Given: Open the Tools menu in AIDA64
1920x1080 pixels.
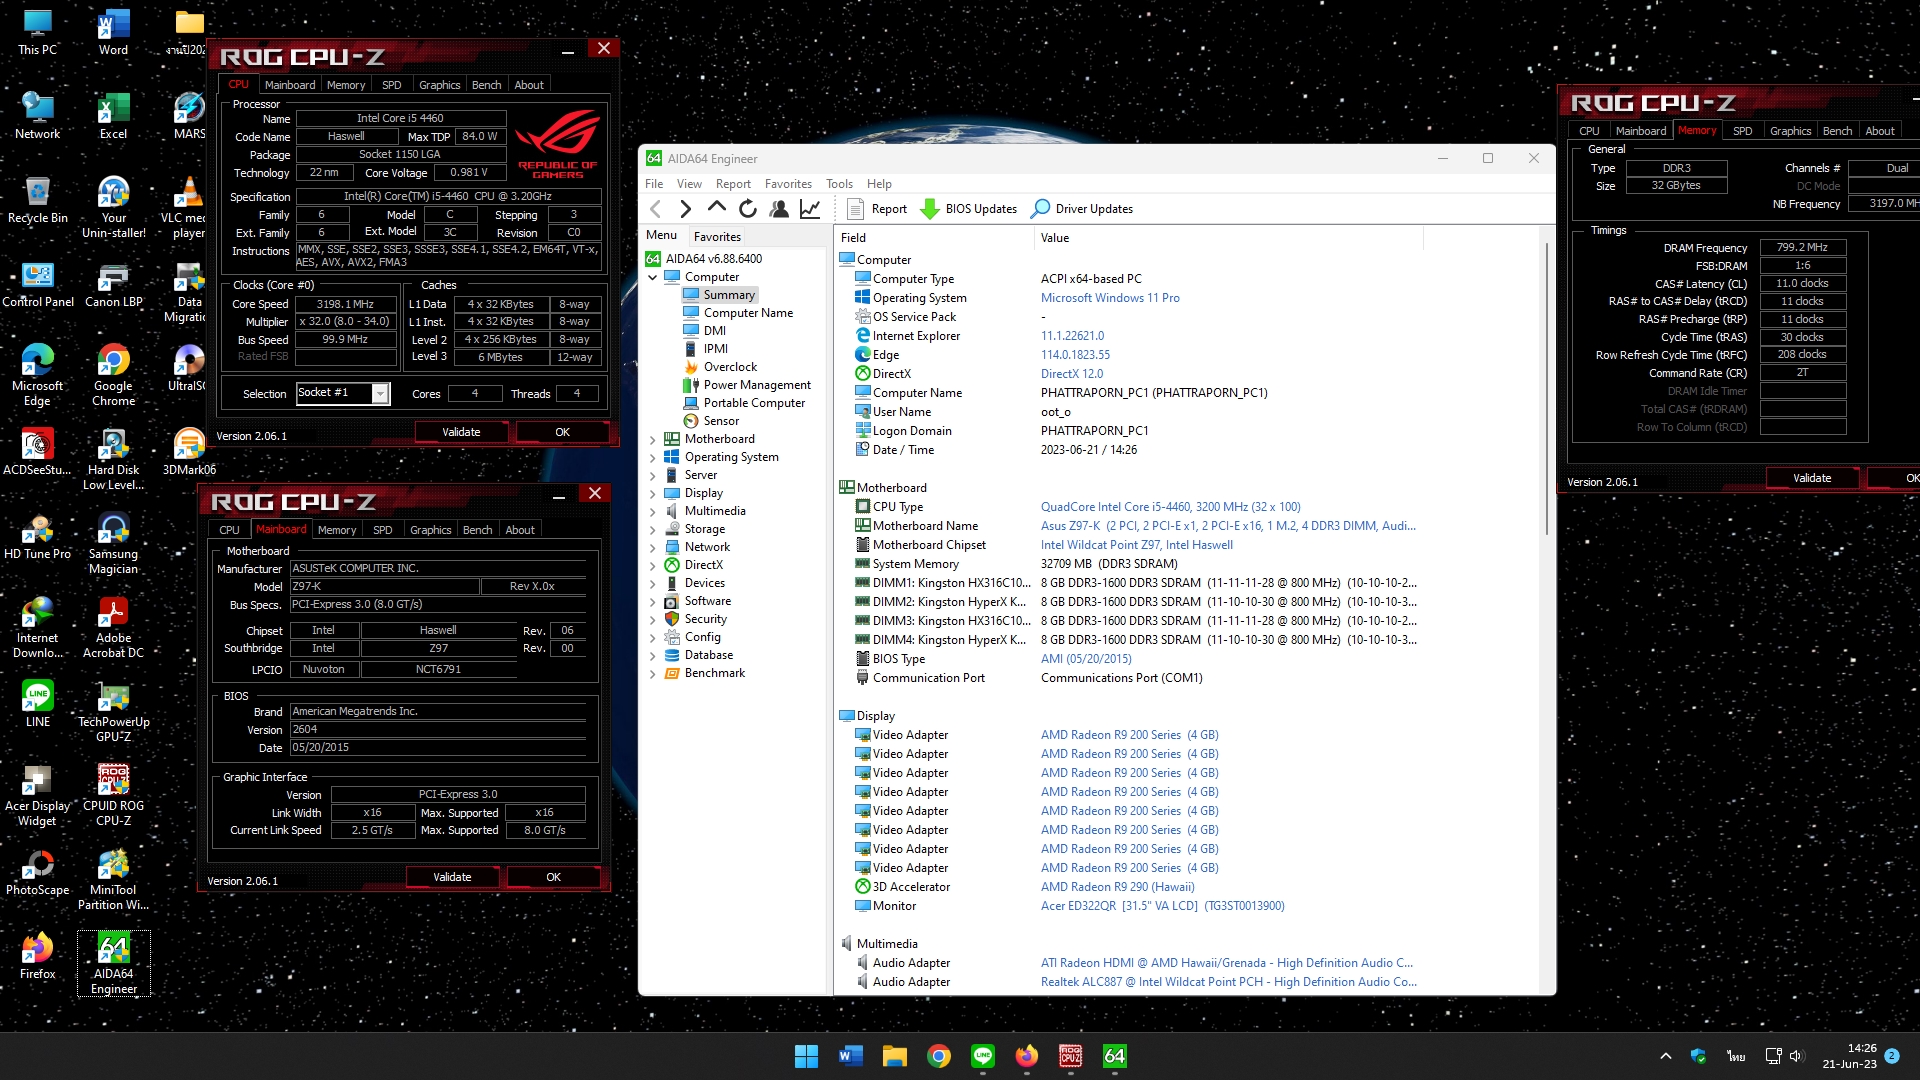Looking at the screenshot, I should coord(838,184).
